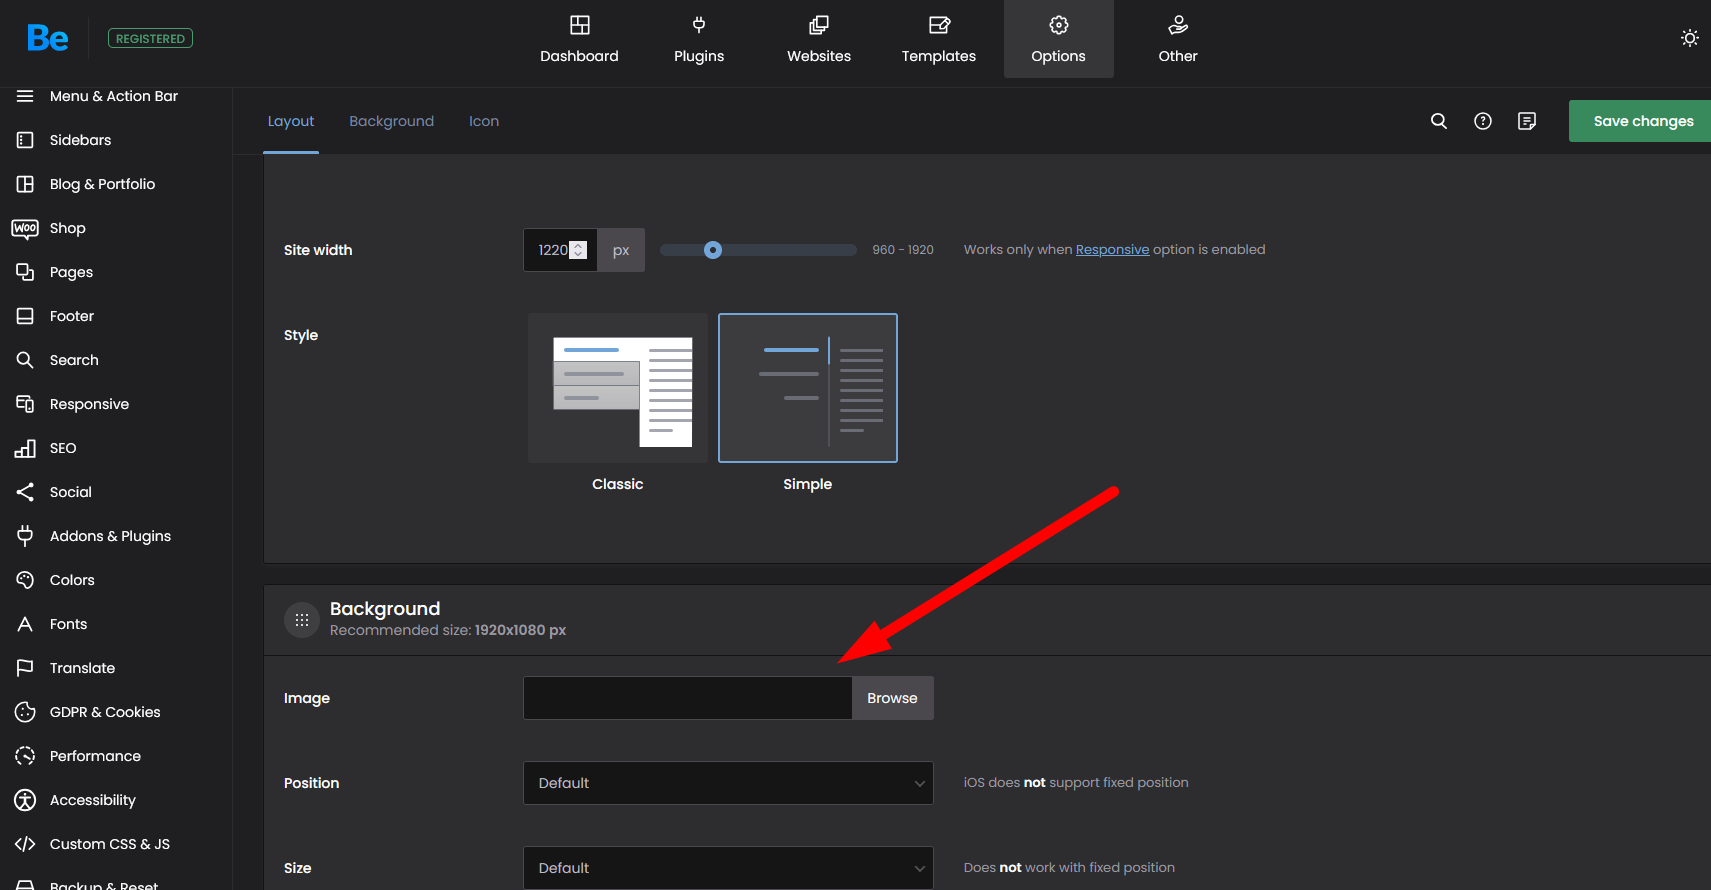This screenshot has width=1711, height=890.
Task: Switch to the Icon tab
Action: point(484,121)
